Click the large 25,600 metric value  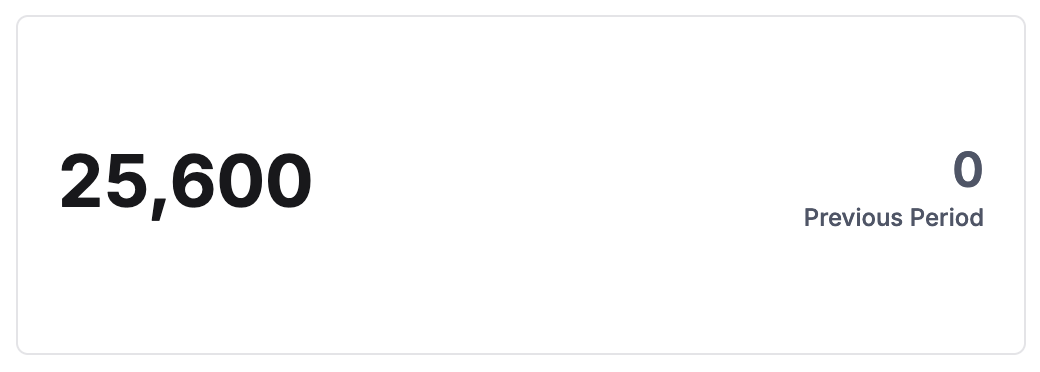[186, 182]
